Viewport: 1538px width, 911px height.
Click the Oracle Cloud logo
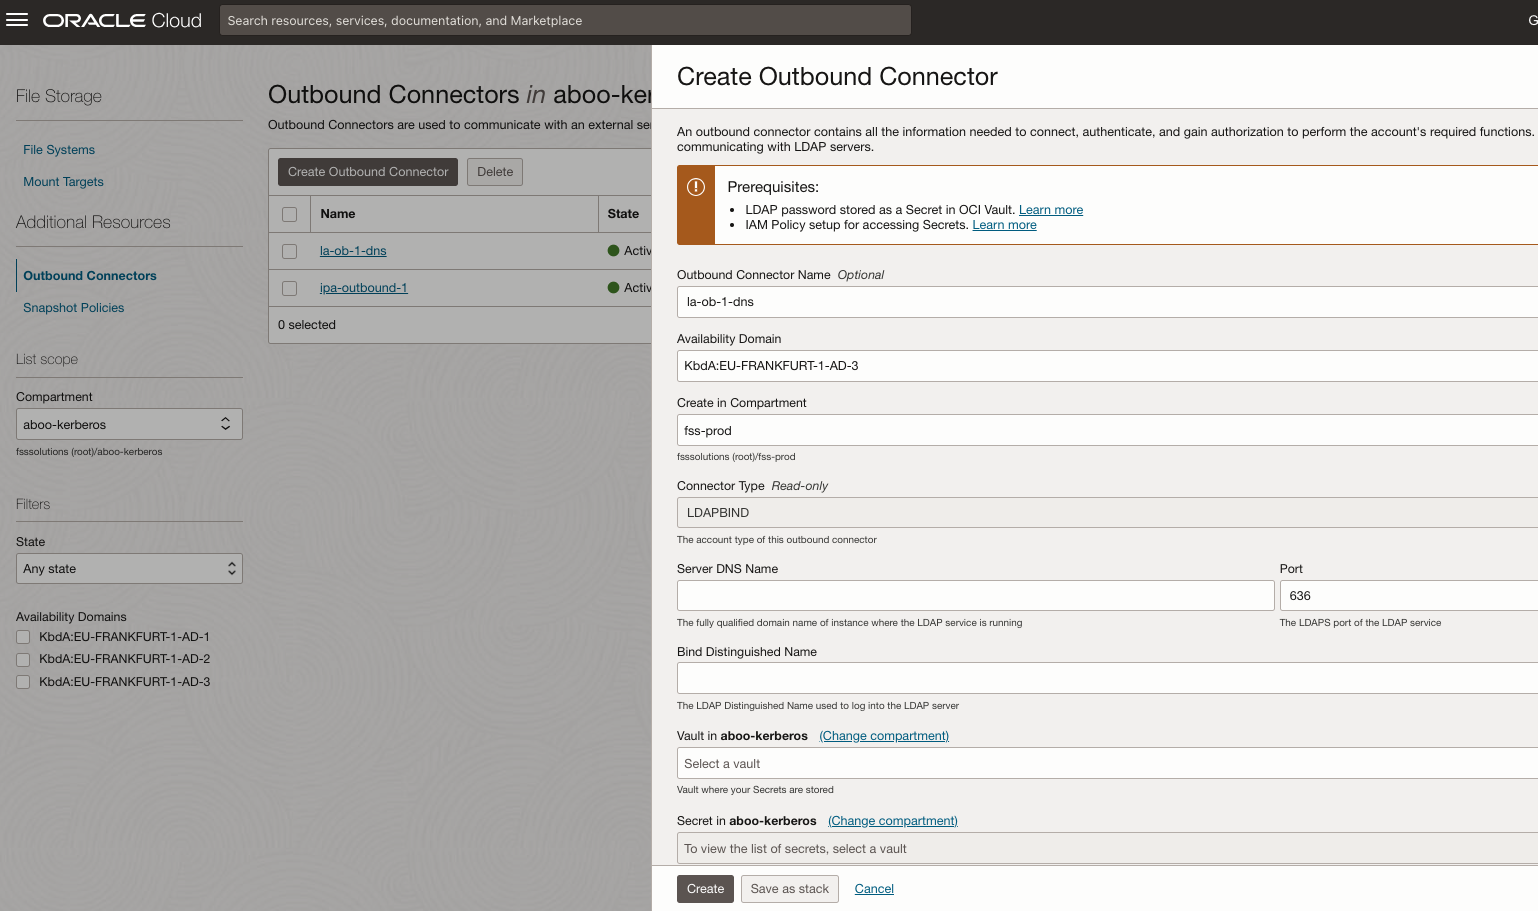point(120,20)
